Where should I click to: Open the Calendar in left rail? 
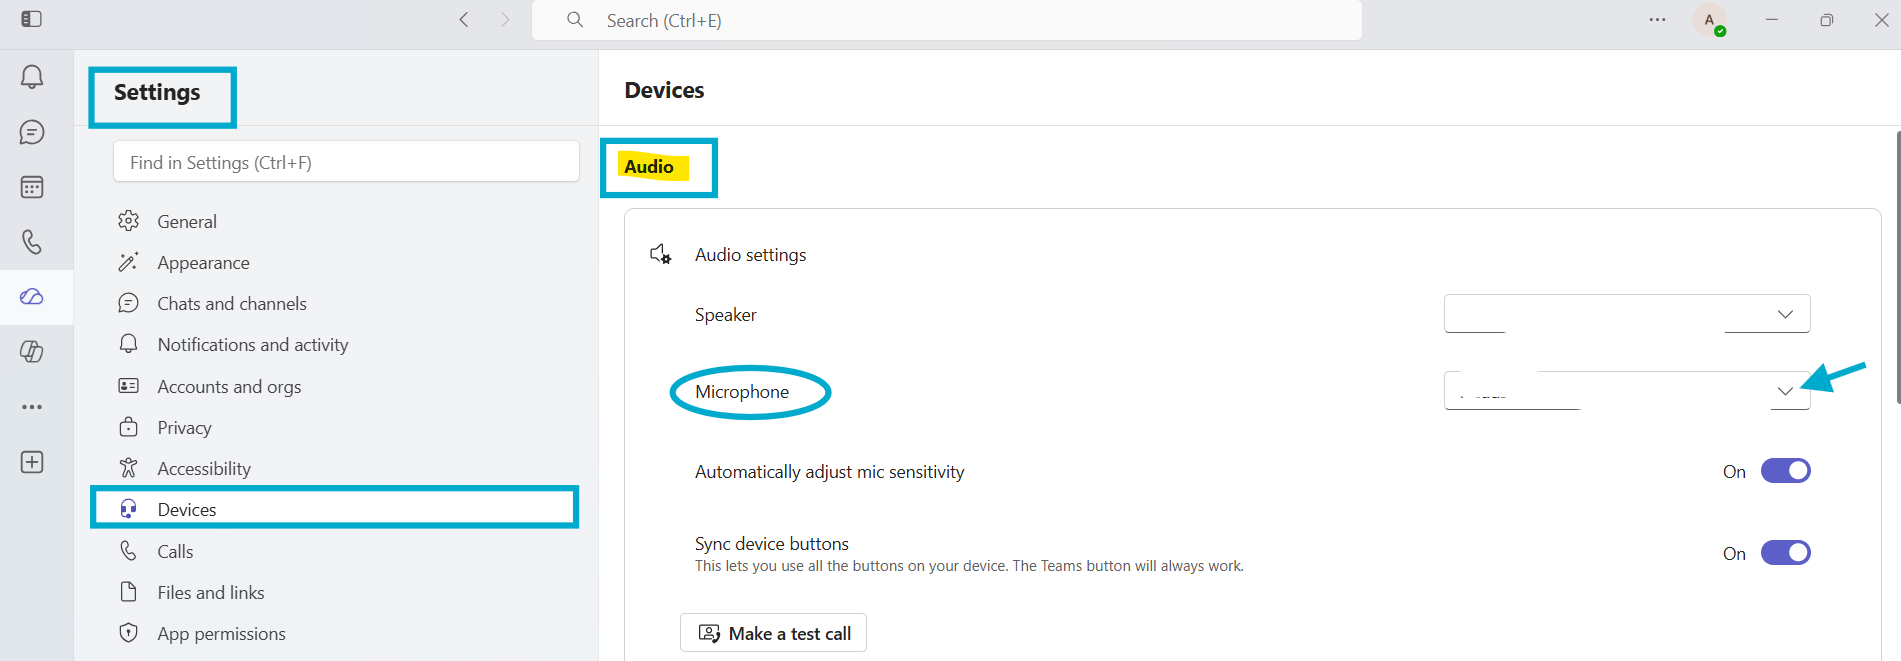[32, 187]
